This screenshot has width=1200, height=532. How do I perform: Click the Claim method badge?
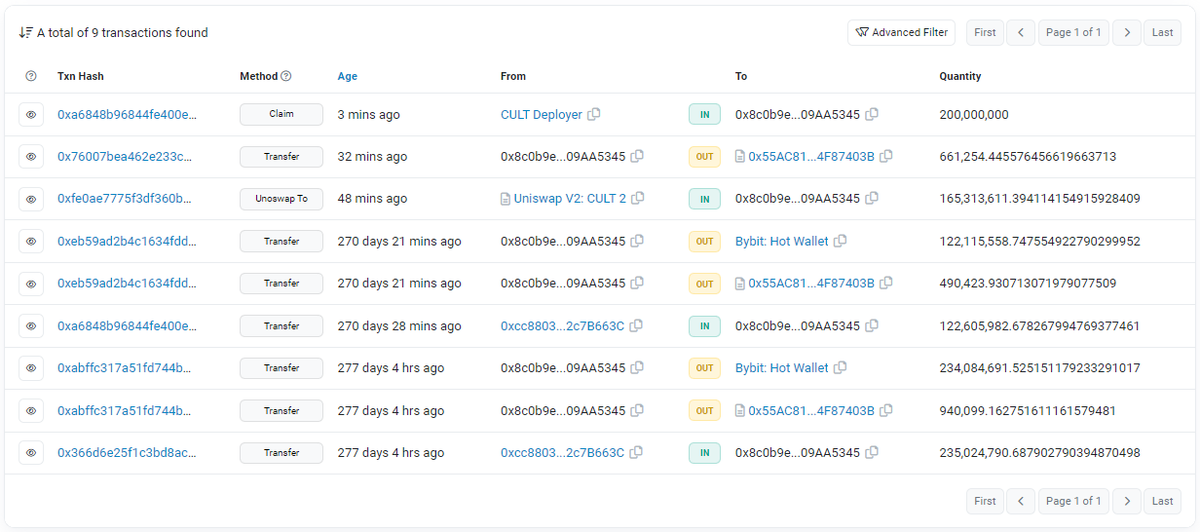click(281, 114)
